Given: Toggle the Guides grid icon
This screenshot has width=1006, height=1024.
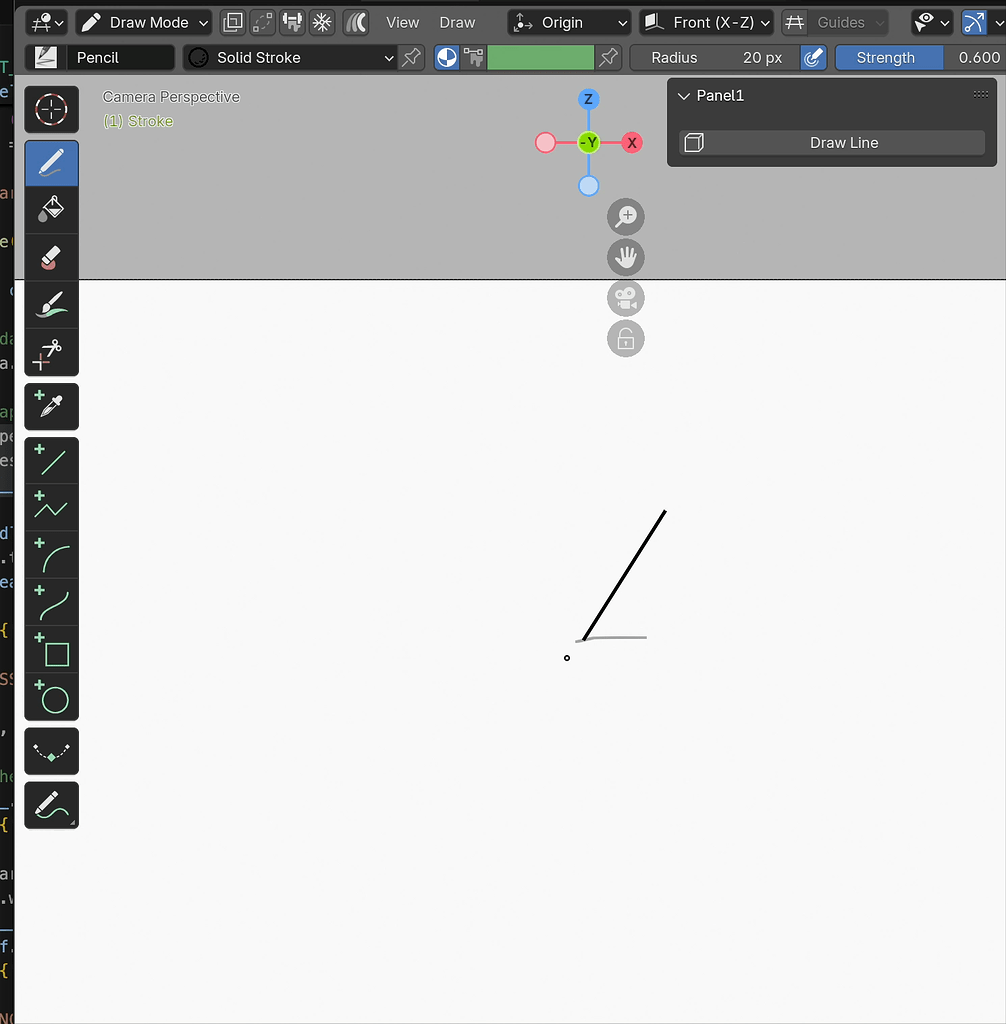Looking at the screenshot, I should pos(794,22).
